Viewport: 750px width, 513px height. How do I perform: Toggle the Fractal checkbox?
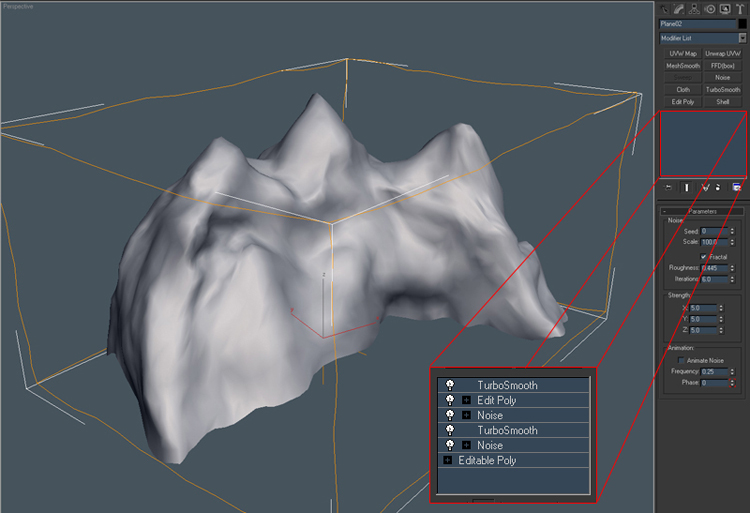pos(705,257)
